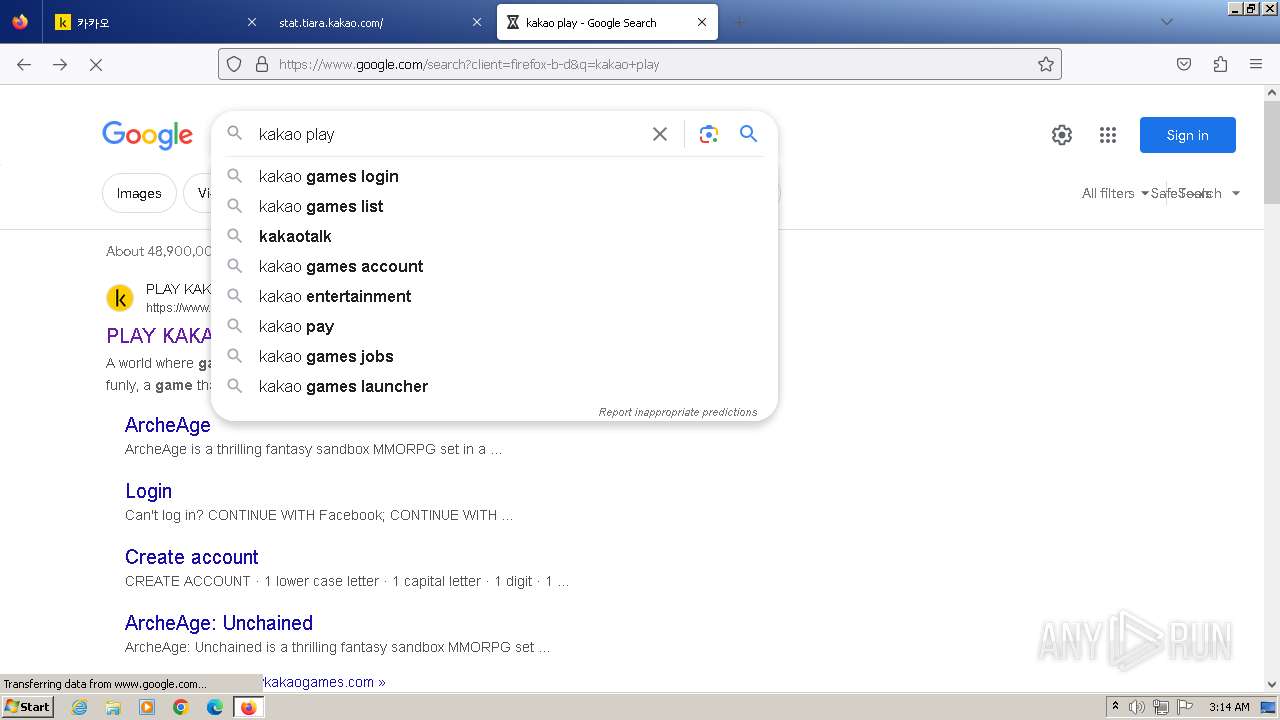Launch Chrome from taskbar
This screenshot has height=720, width=1280.
181,707
